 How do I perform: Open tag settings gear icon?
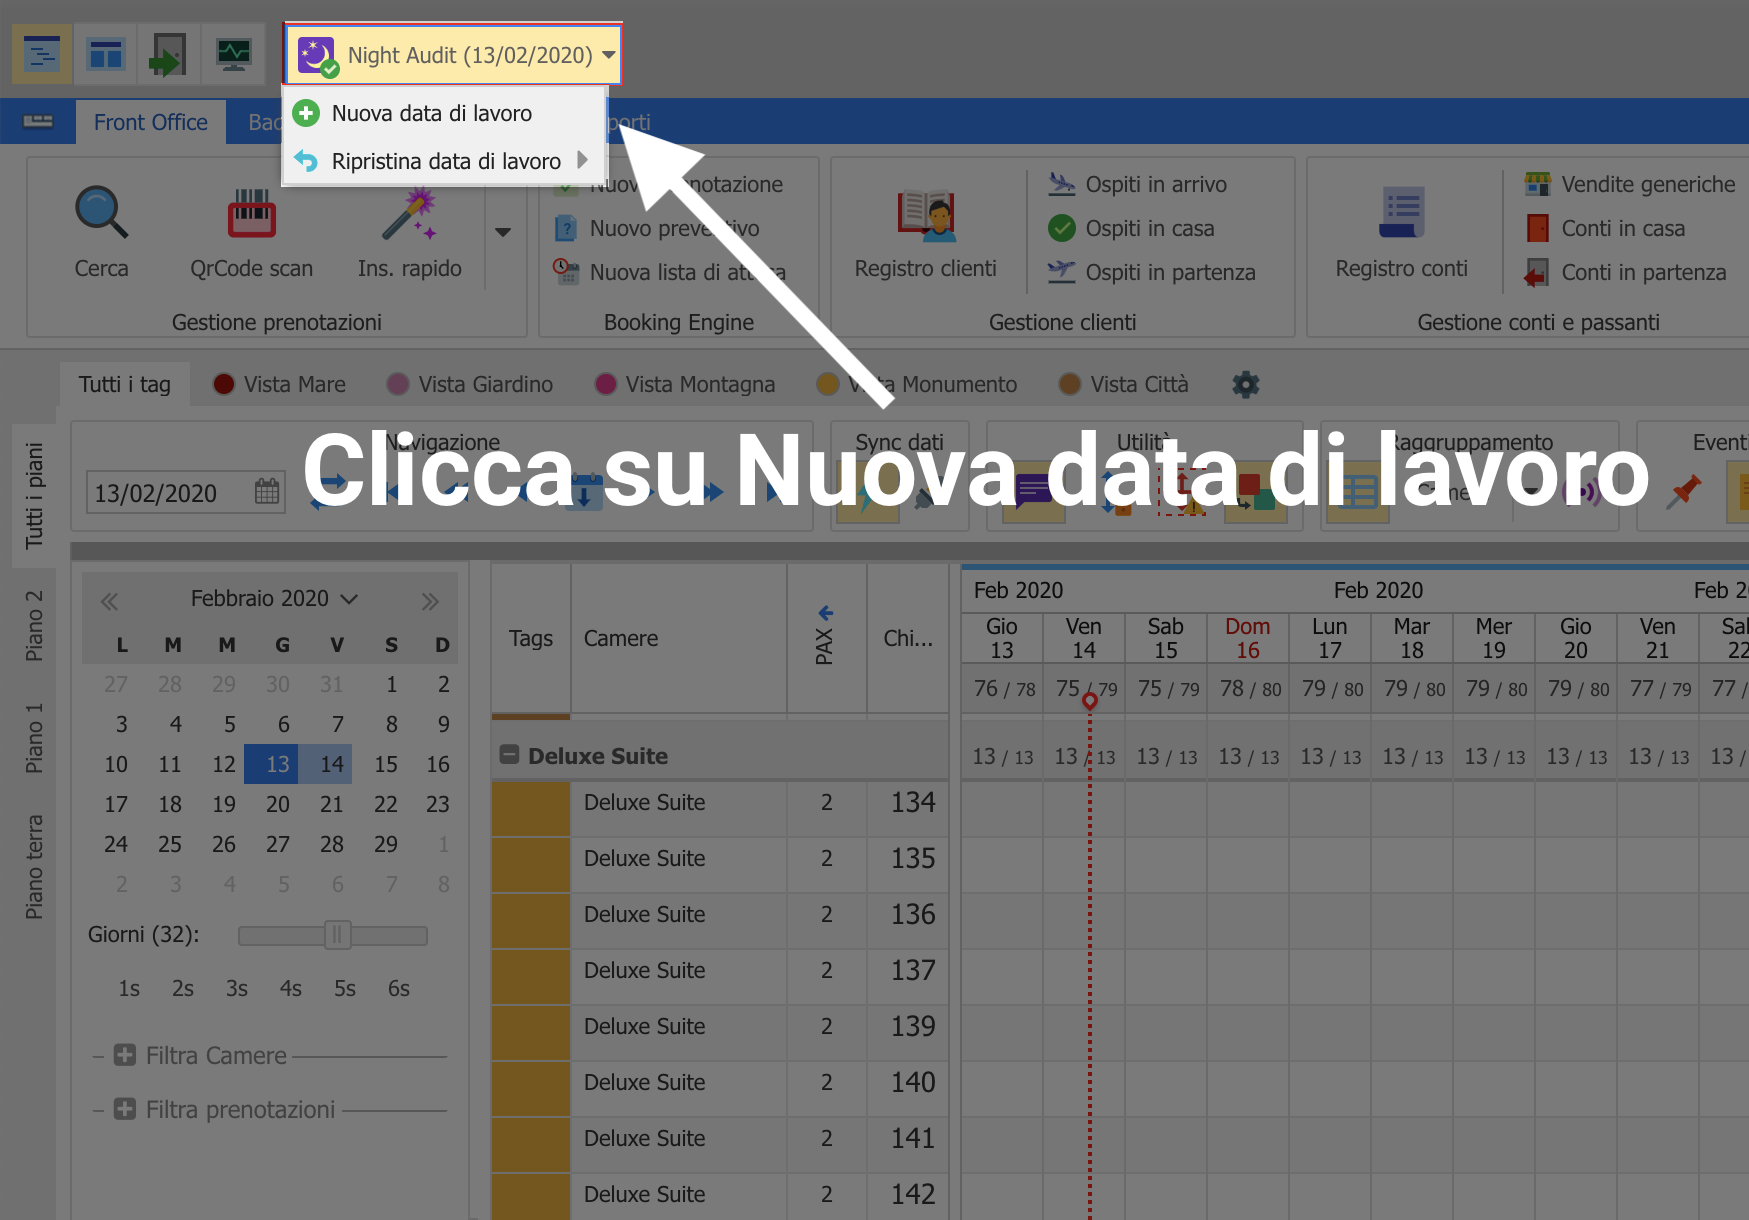click(1245, 384)
